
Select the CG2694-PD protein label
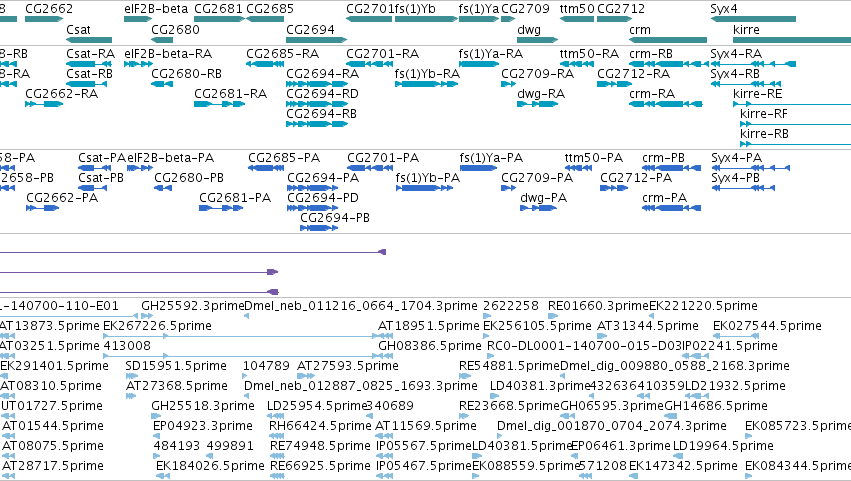pyautogui.click(x=323, y=198)
